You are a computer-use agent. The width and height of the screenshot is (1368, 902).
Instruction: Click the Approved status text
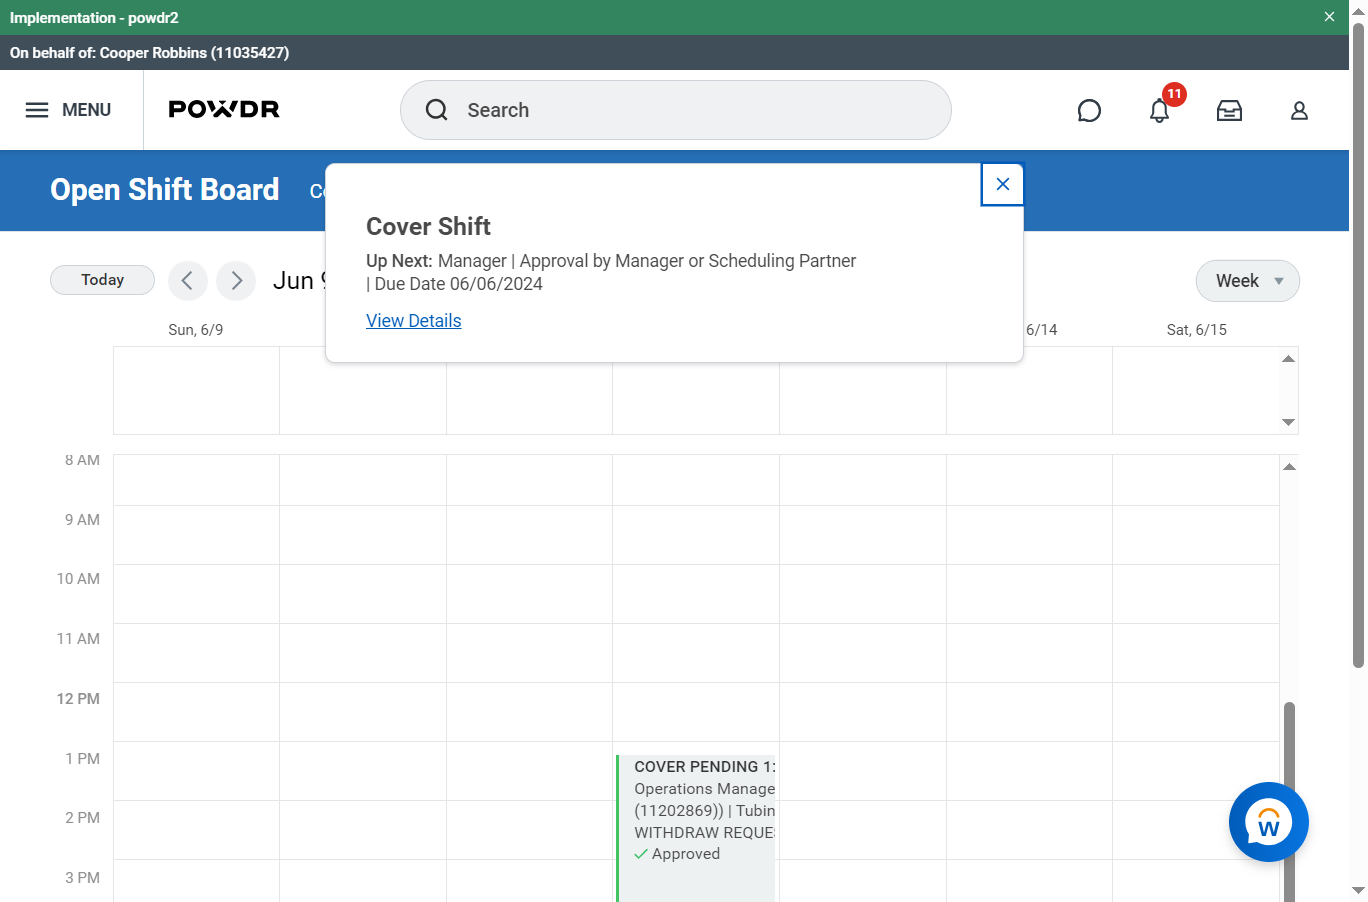pyautogui.click(x=686, y=854)
